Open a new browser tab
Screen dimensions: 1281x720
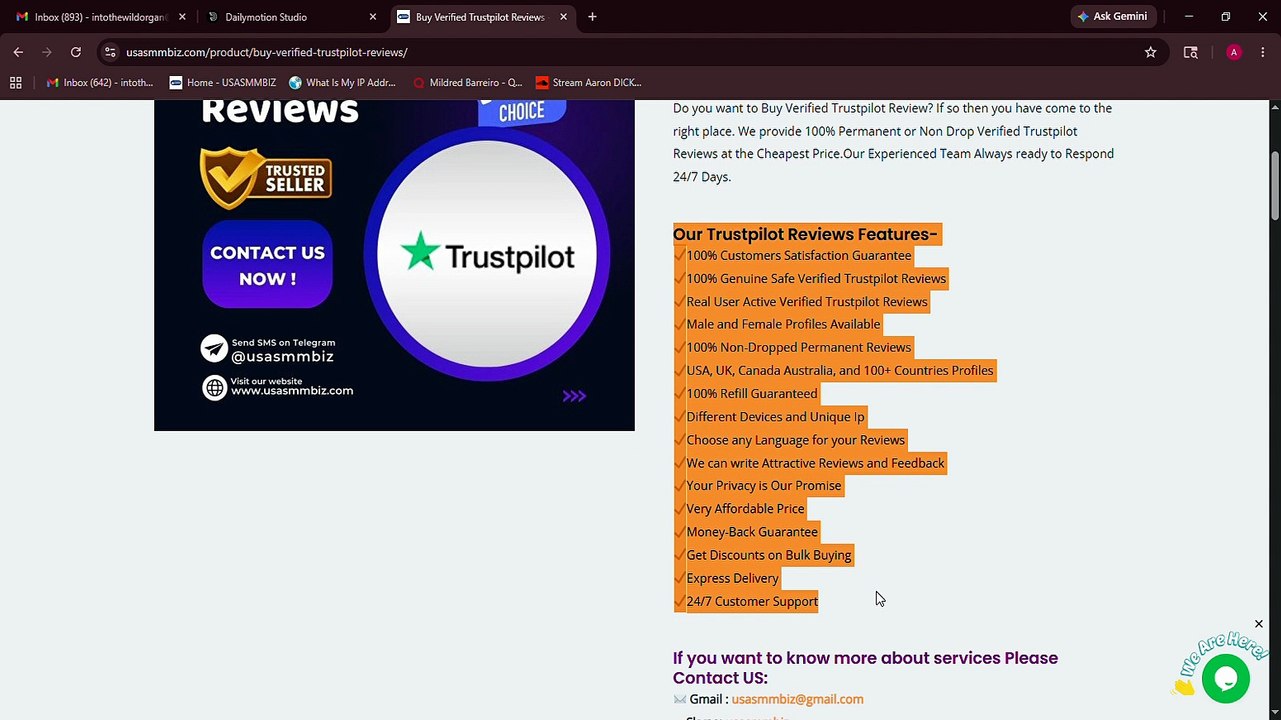(x=592, y=17)
